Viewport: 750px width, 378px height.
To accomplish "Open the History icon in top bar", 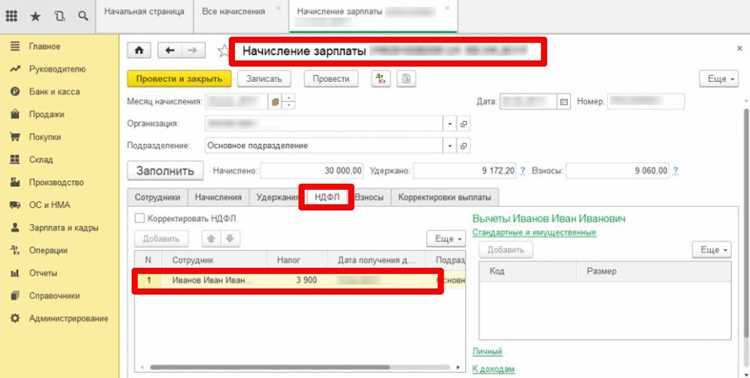I will pyautogui.click(x=59, y=16).
